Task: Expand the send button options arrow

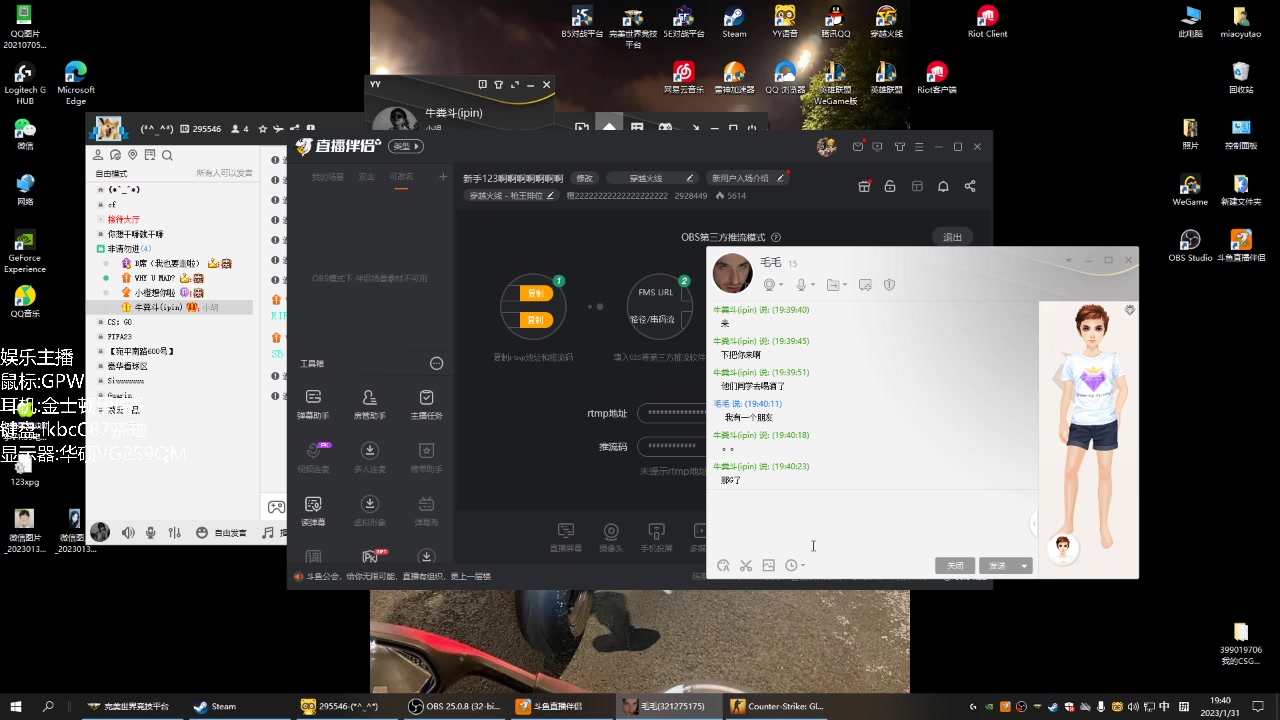Action: (x=1024, y=566)
